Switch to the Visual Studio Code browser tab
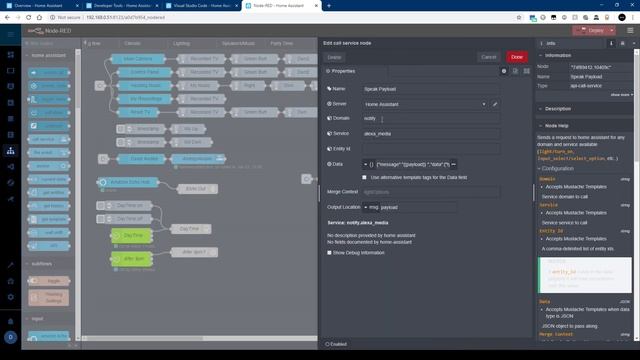 pos(202,6)
